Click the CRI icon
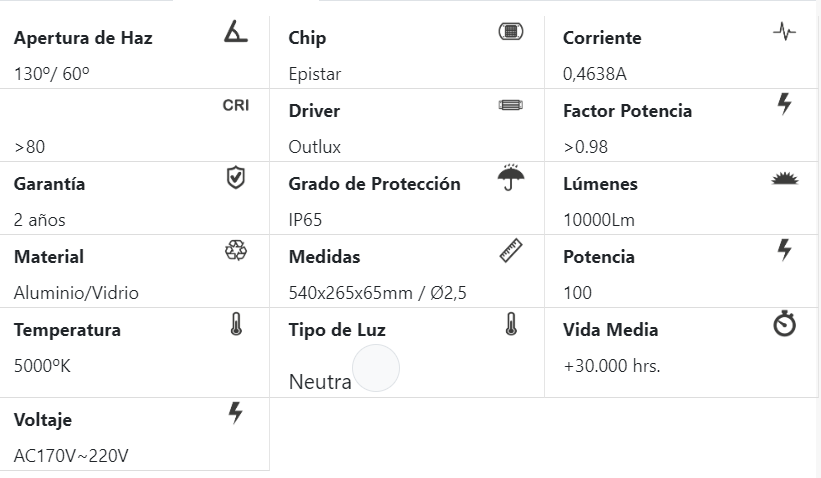821x478 pixels. [x=236, y=105]
